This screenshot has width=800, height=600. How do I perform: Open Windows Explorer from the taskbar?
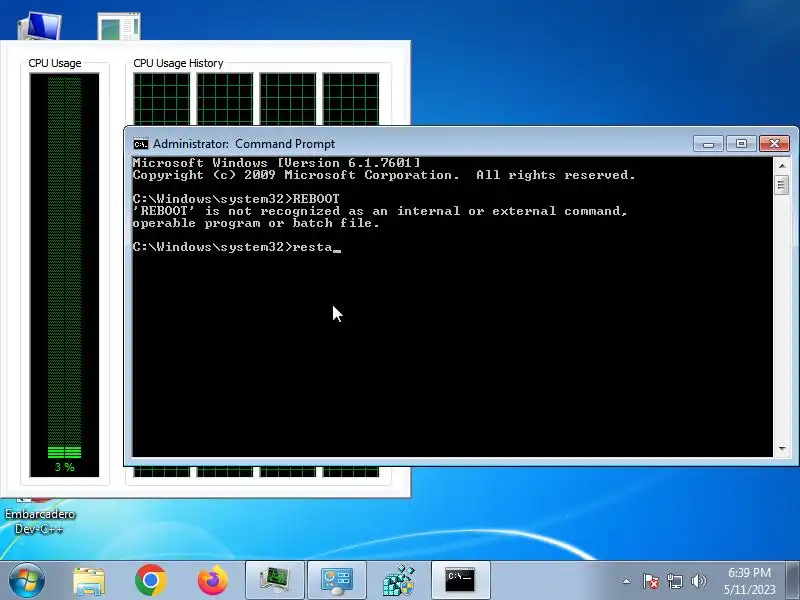(x=89, y=581)
